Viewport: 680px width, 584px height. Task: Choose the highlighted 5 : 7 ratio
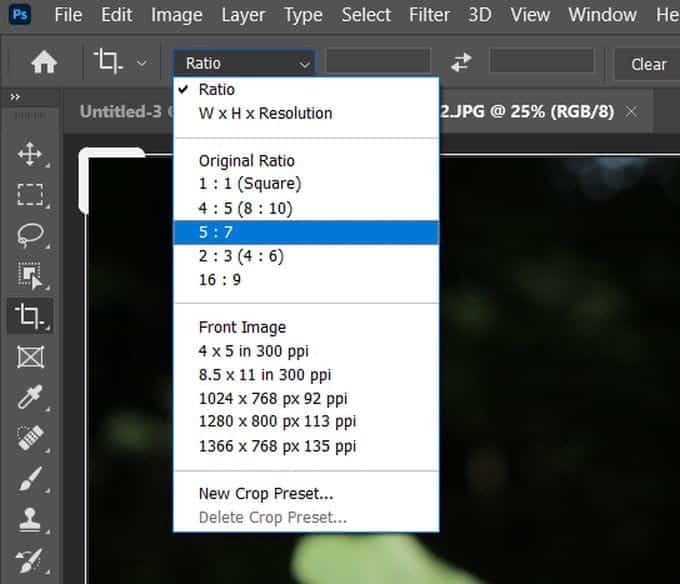(306, 232)
